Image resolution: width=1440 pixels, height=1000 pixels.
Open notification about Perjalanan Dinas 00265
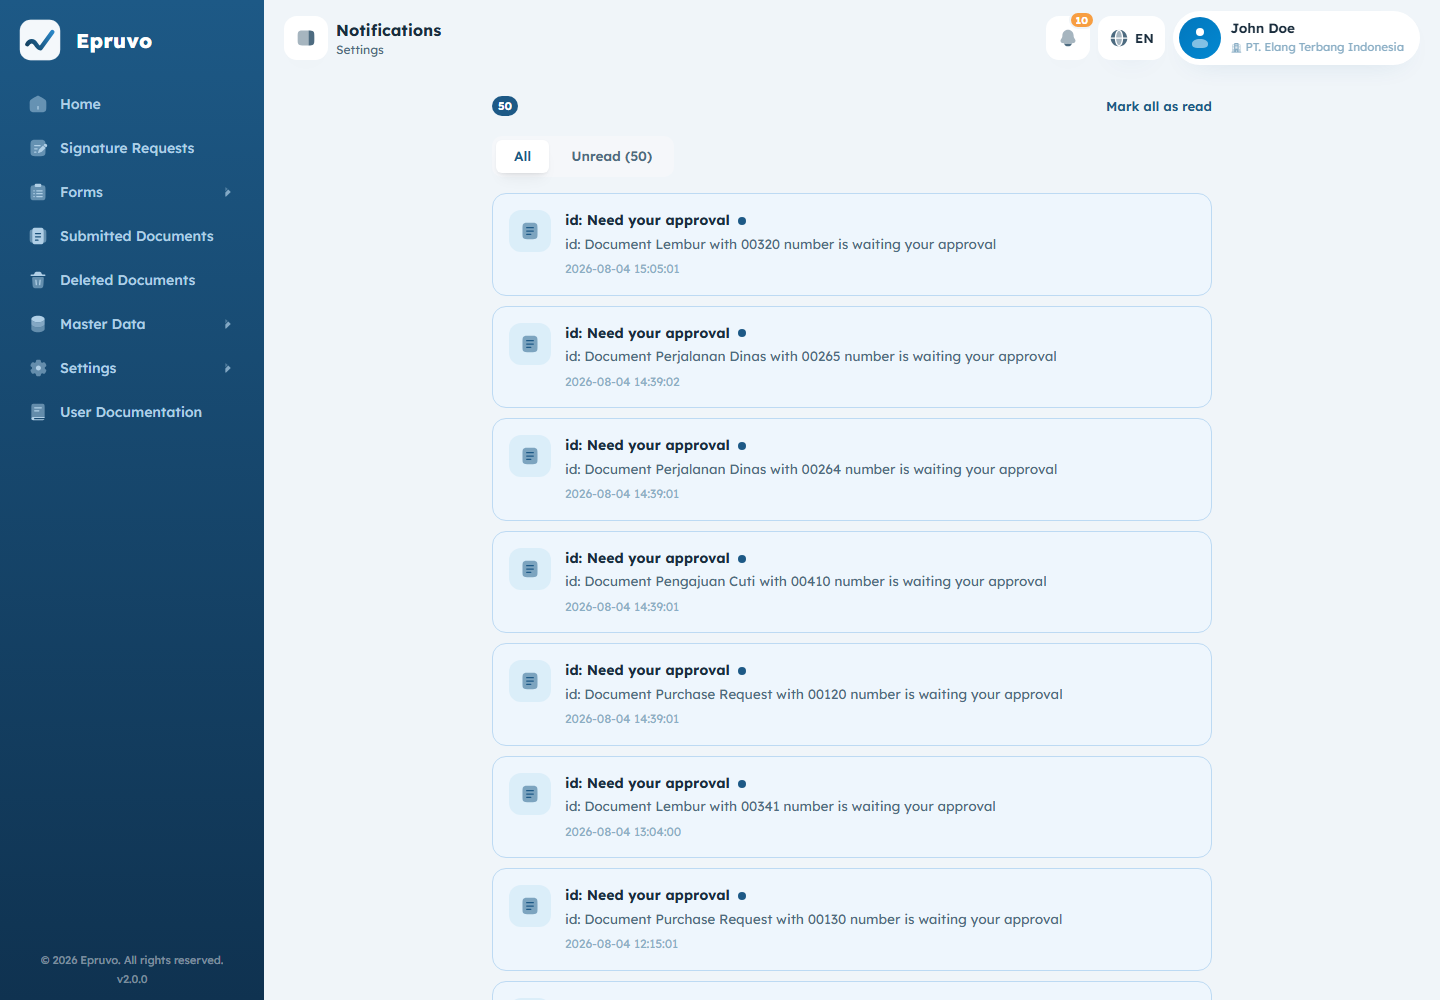[x=852, y=357]
